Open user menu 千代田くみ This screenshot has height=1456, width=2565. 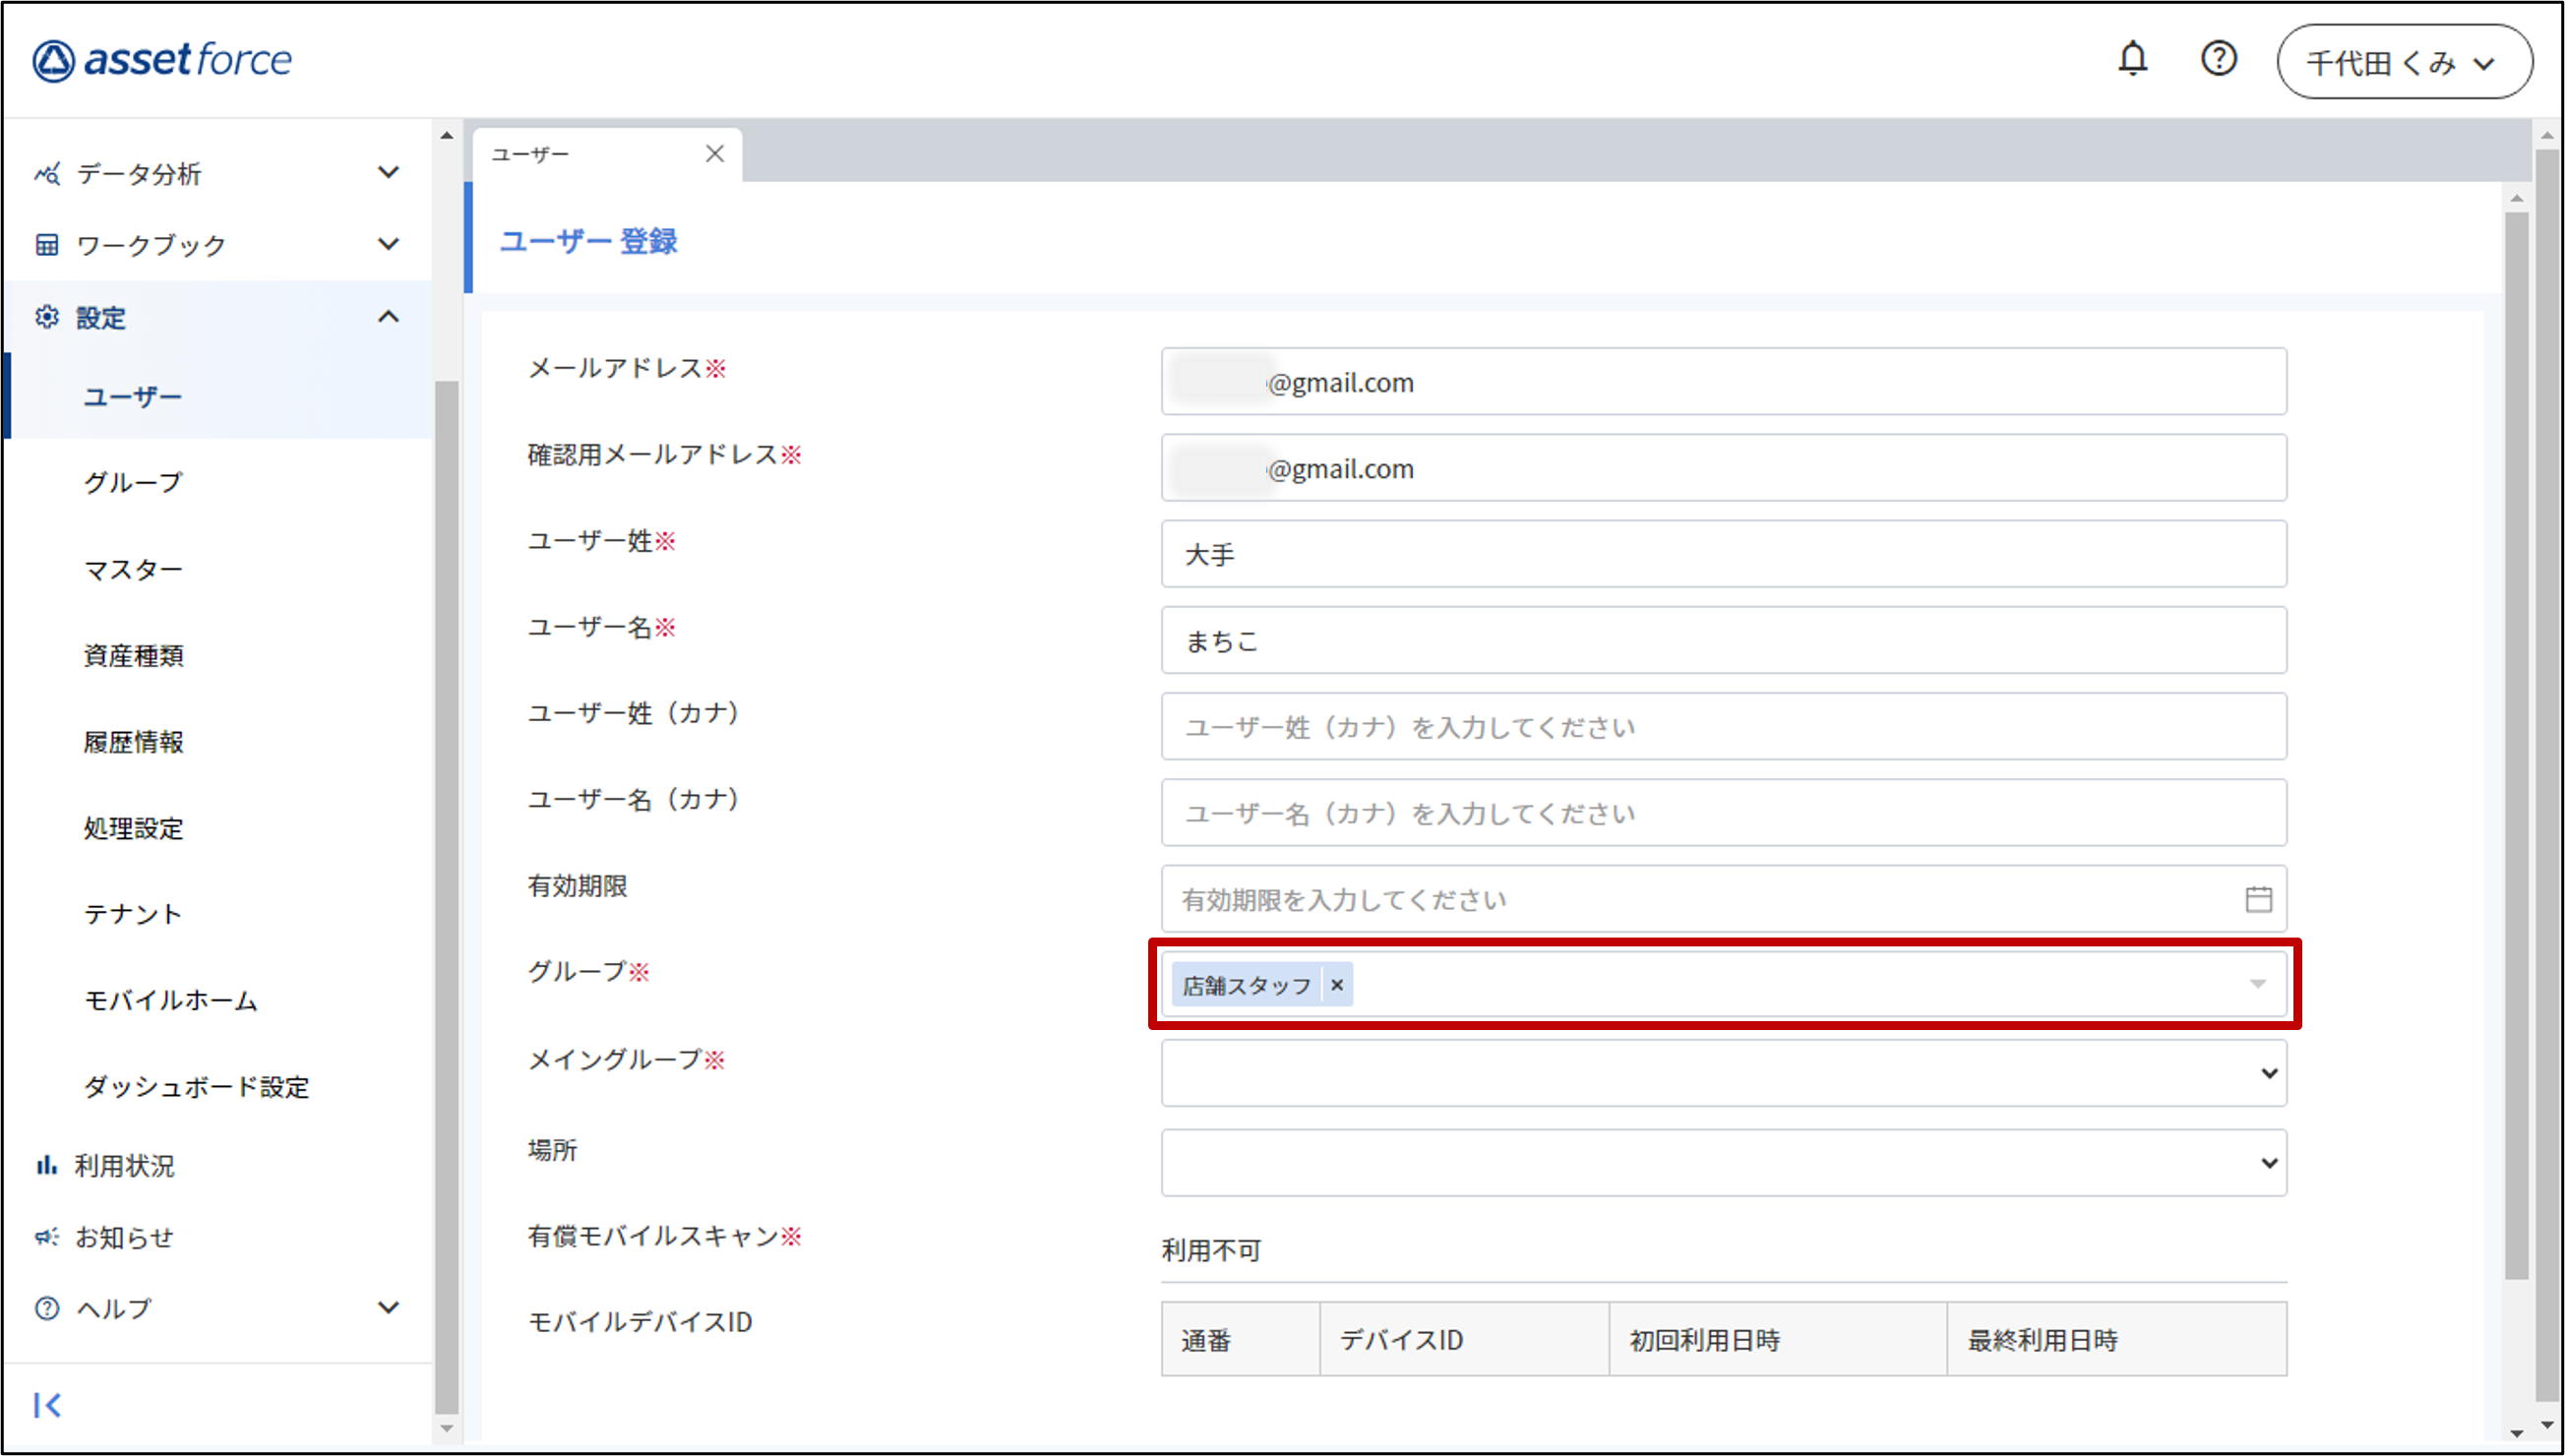tap(2403, 62)
